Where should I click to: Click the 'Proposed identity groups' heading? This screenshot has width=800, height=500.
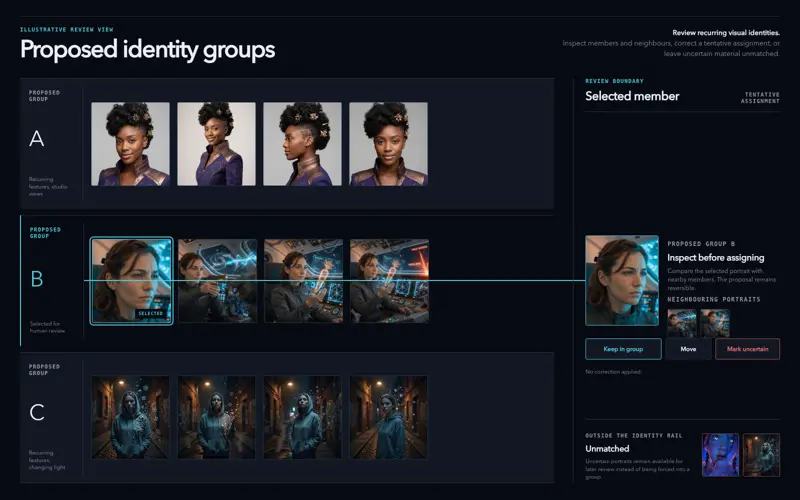[147, 50]
